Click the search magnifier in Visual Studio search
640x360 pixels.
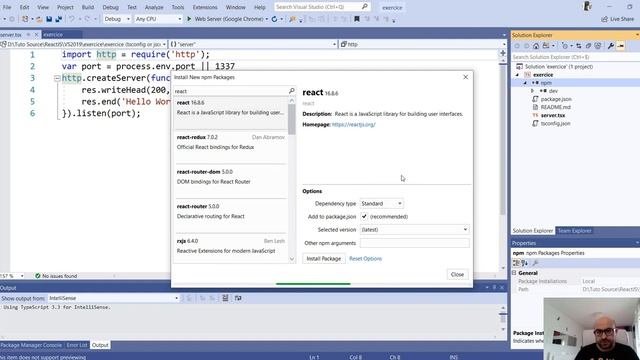point(364,7)
